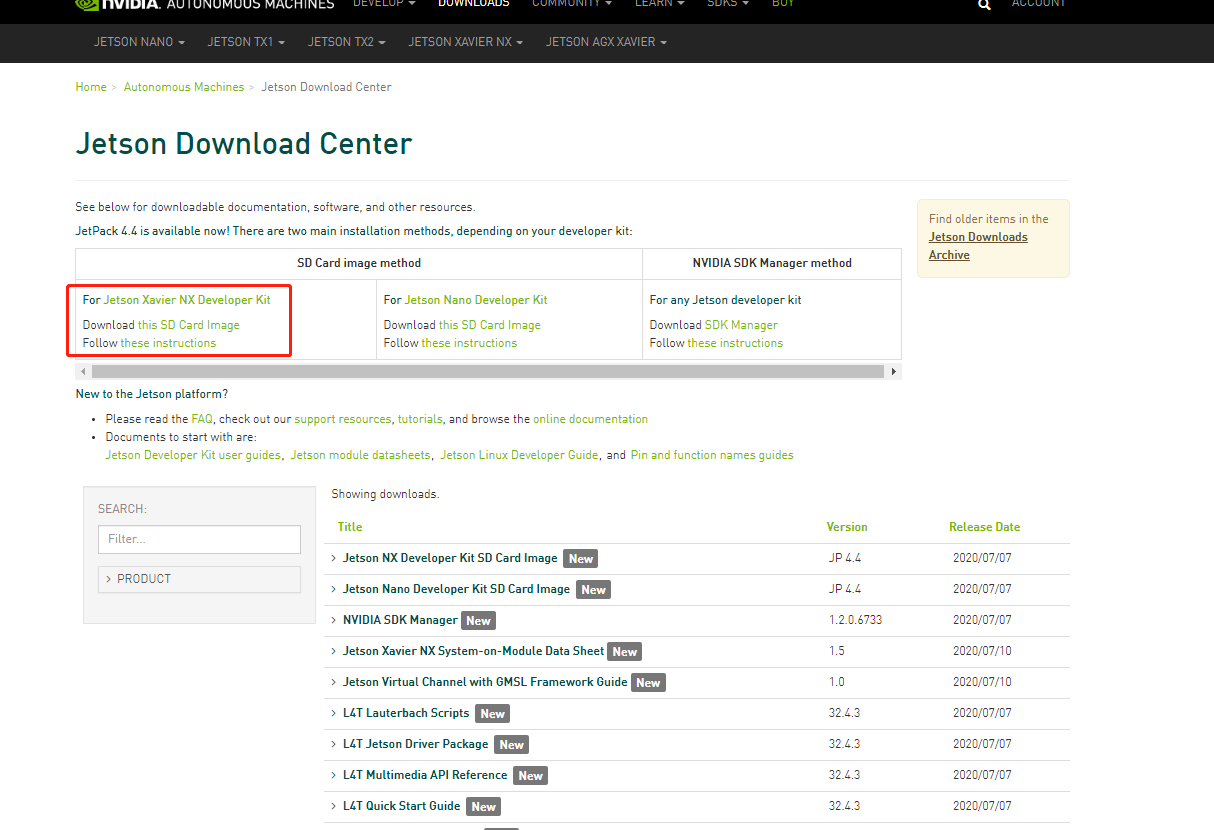The height and width of the screenshot is (830, 1214).
Task: Open the support resources link
Action: click(x=345, y=419)
